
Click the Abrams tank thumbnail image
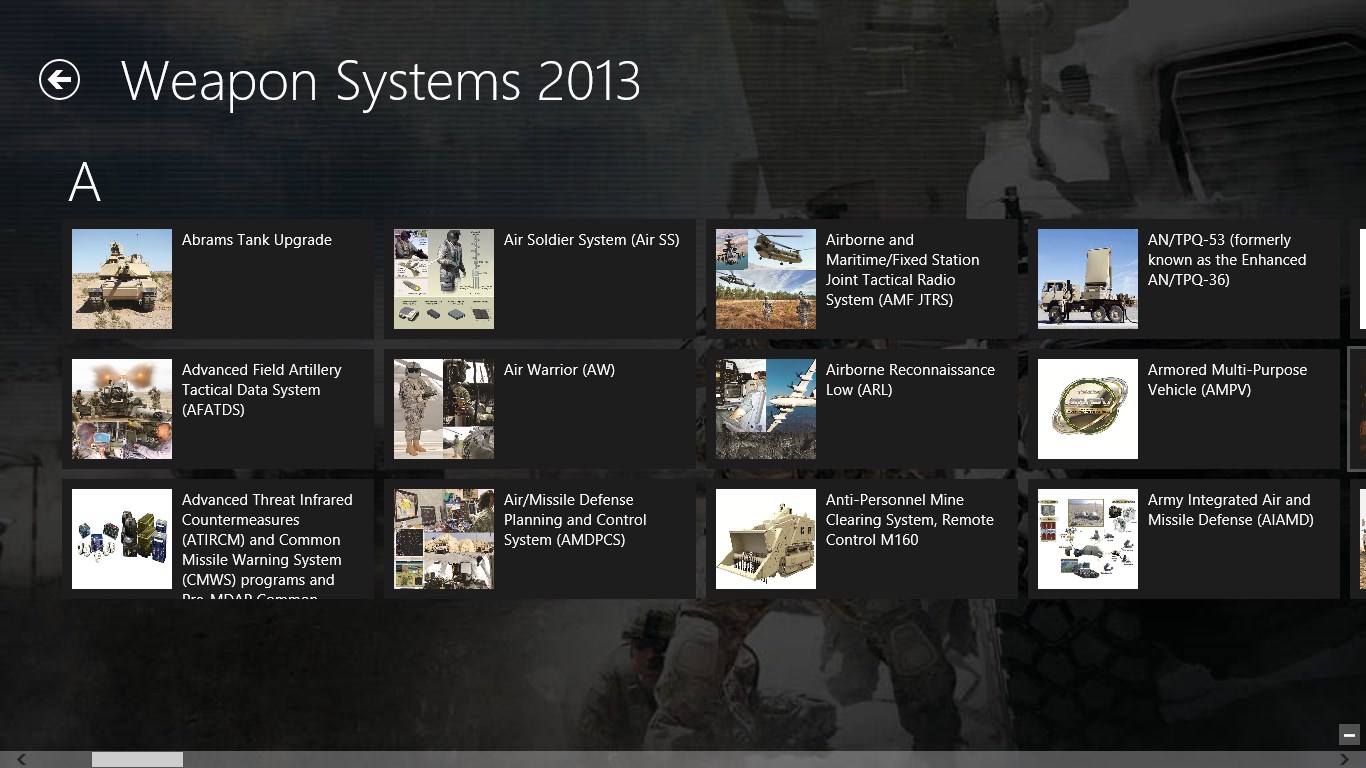tap(121, 278)
